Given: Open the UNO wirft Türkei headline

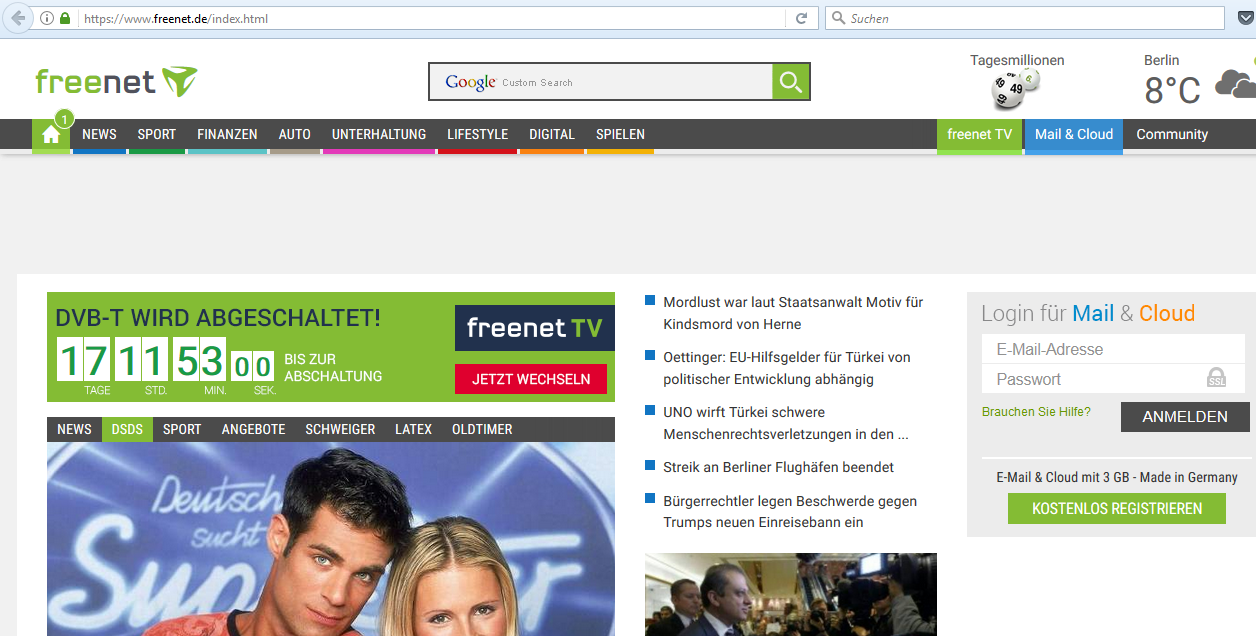Looking at the screenshot, I should point(786,423).
